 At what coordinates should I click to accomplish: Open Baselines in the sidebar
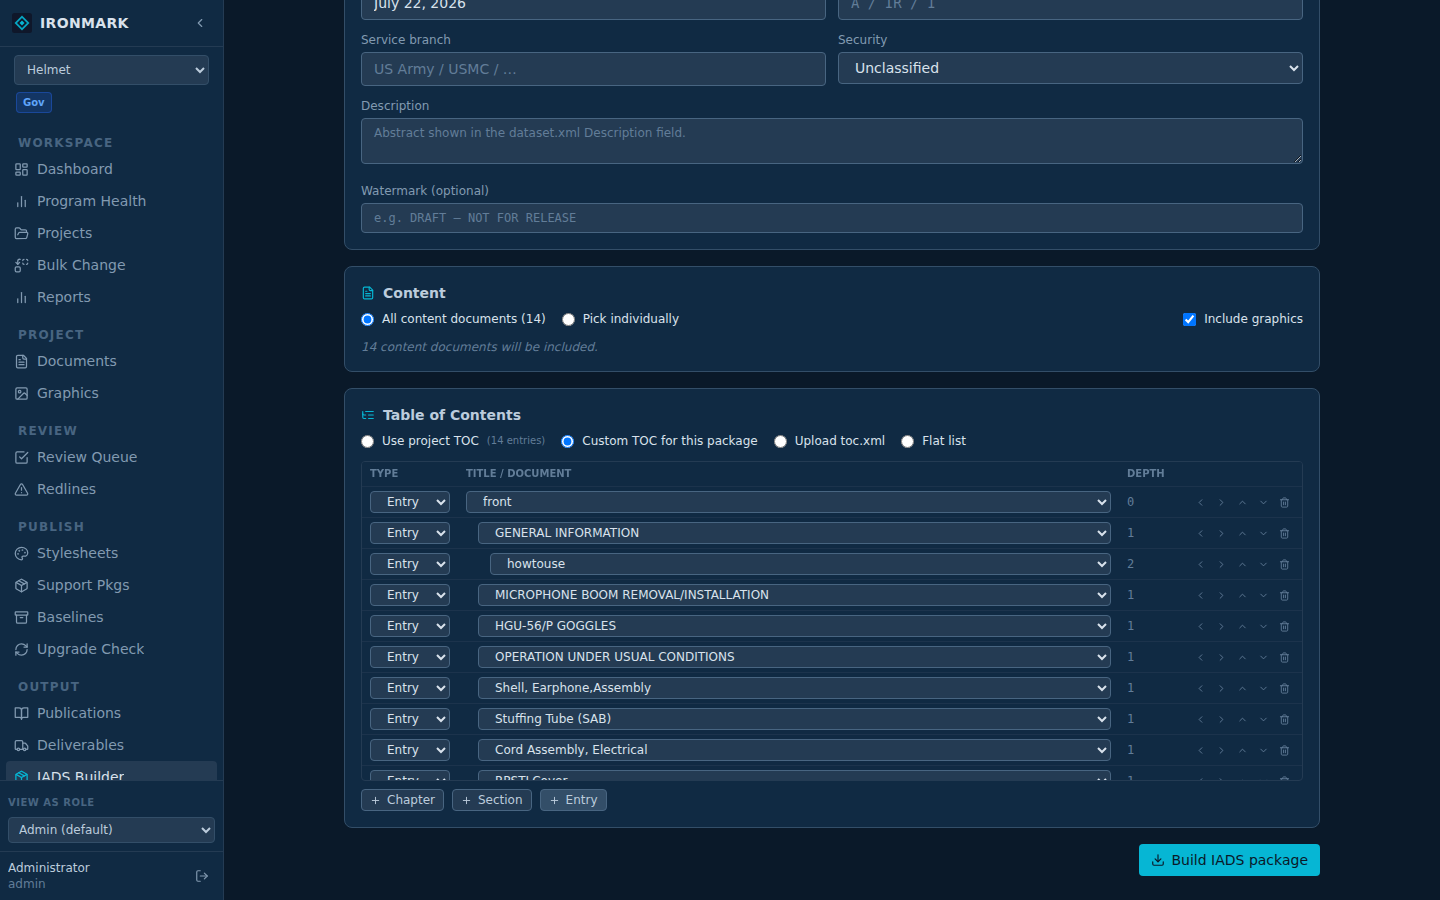(111, 617)
